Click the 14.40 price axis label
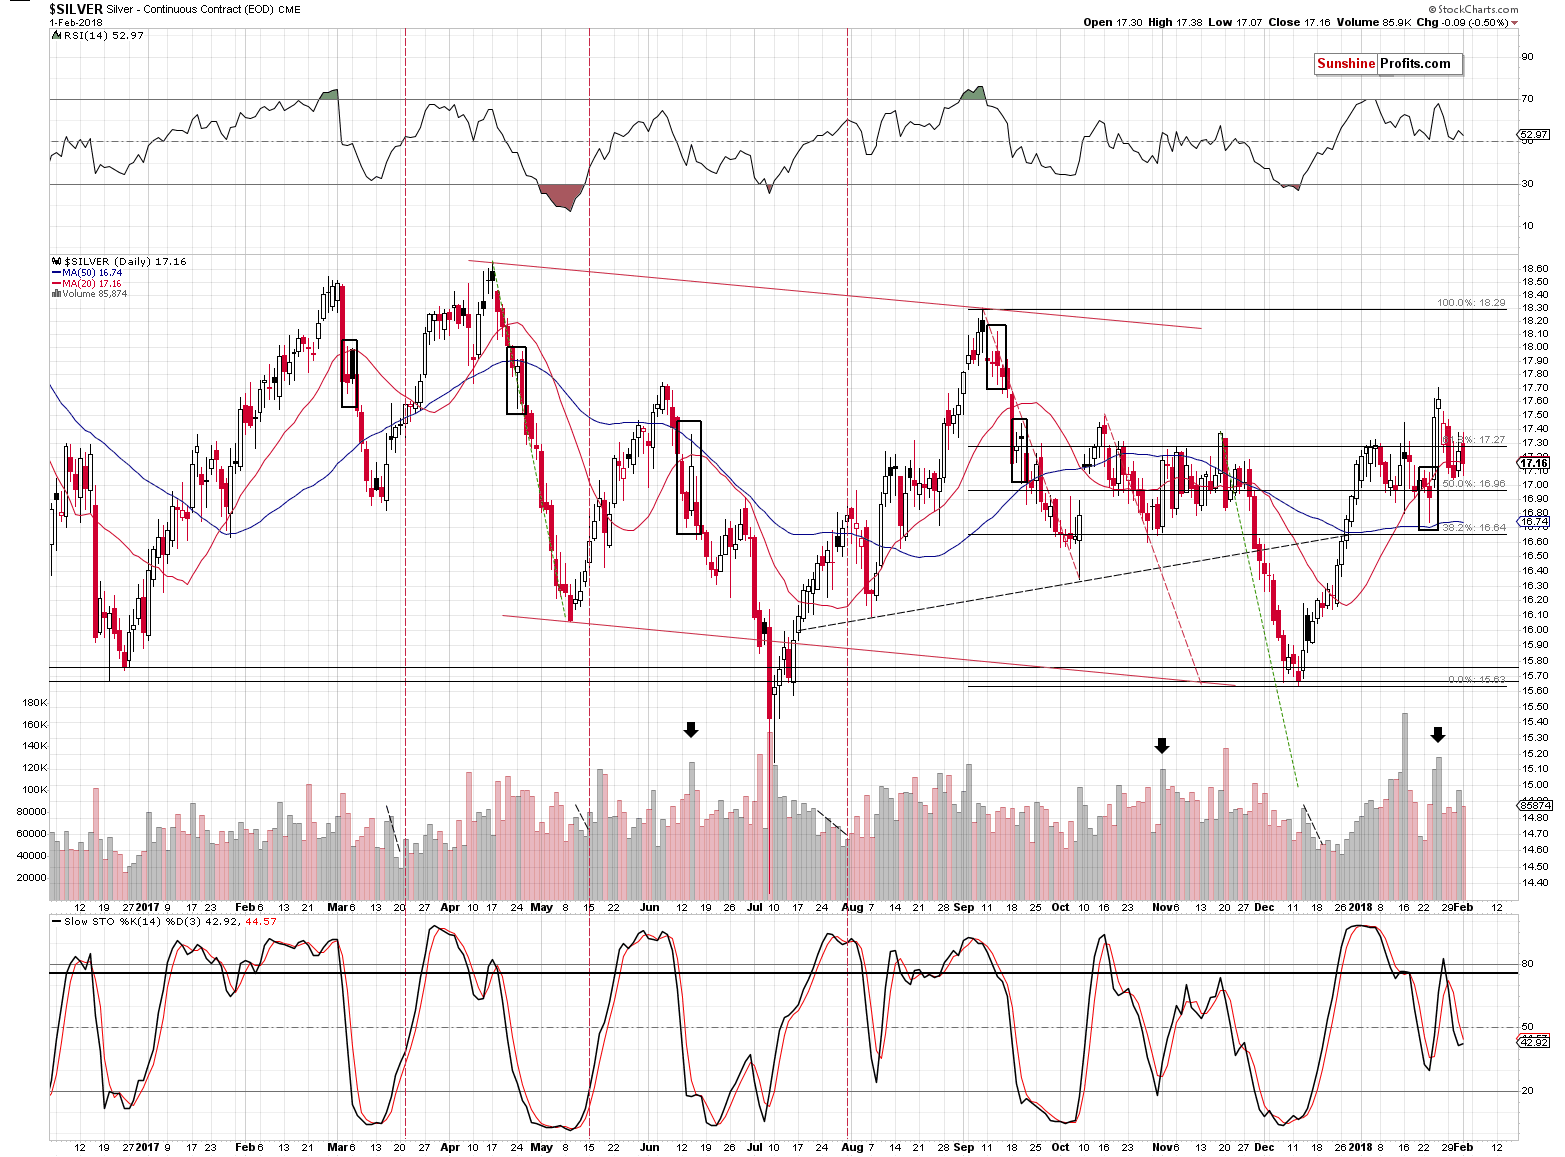This screenshot has height=1157, width=1565. coord(1535,883)
